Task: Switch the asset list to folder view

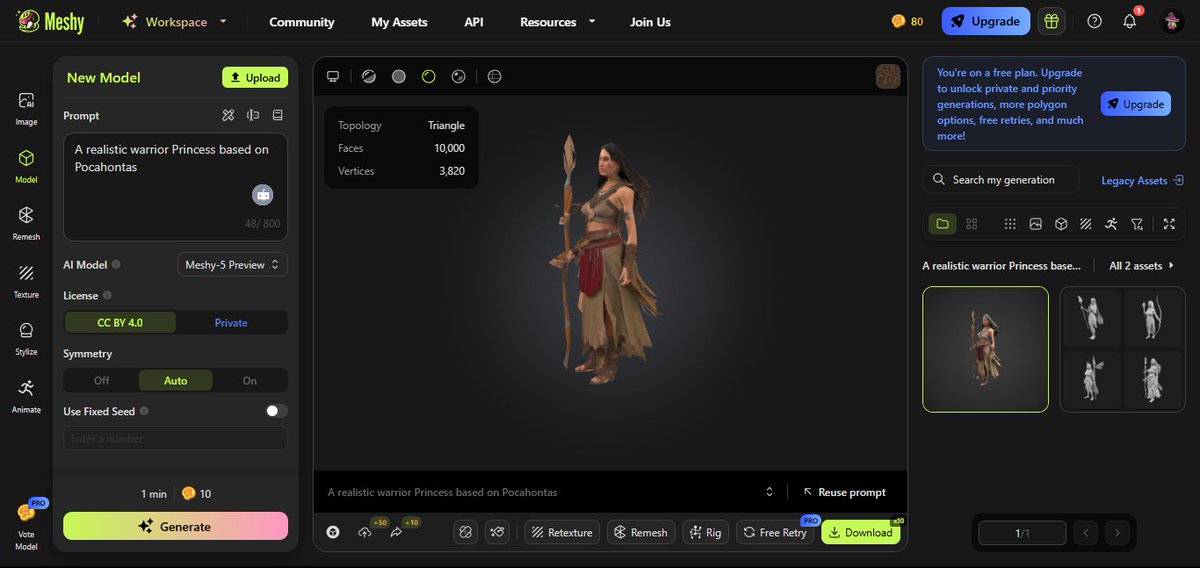Action: tap(941, 223)
